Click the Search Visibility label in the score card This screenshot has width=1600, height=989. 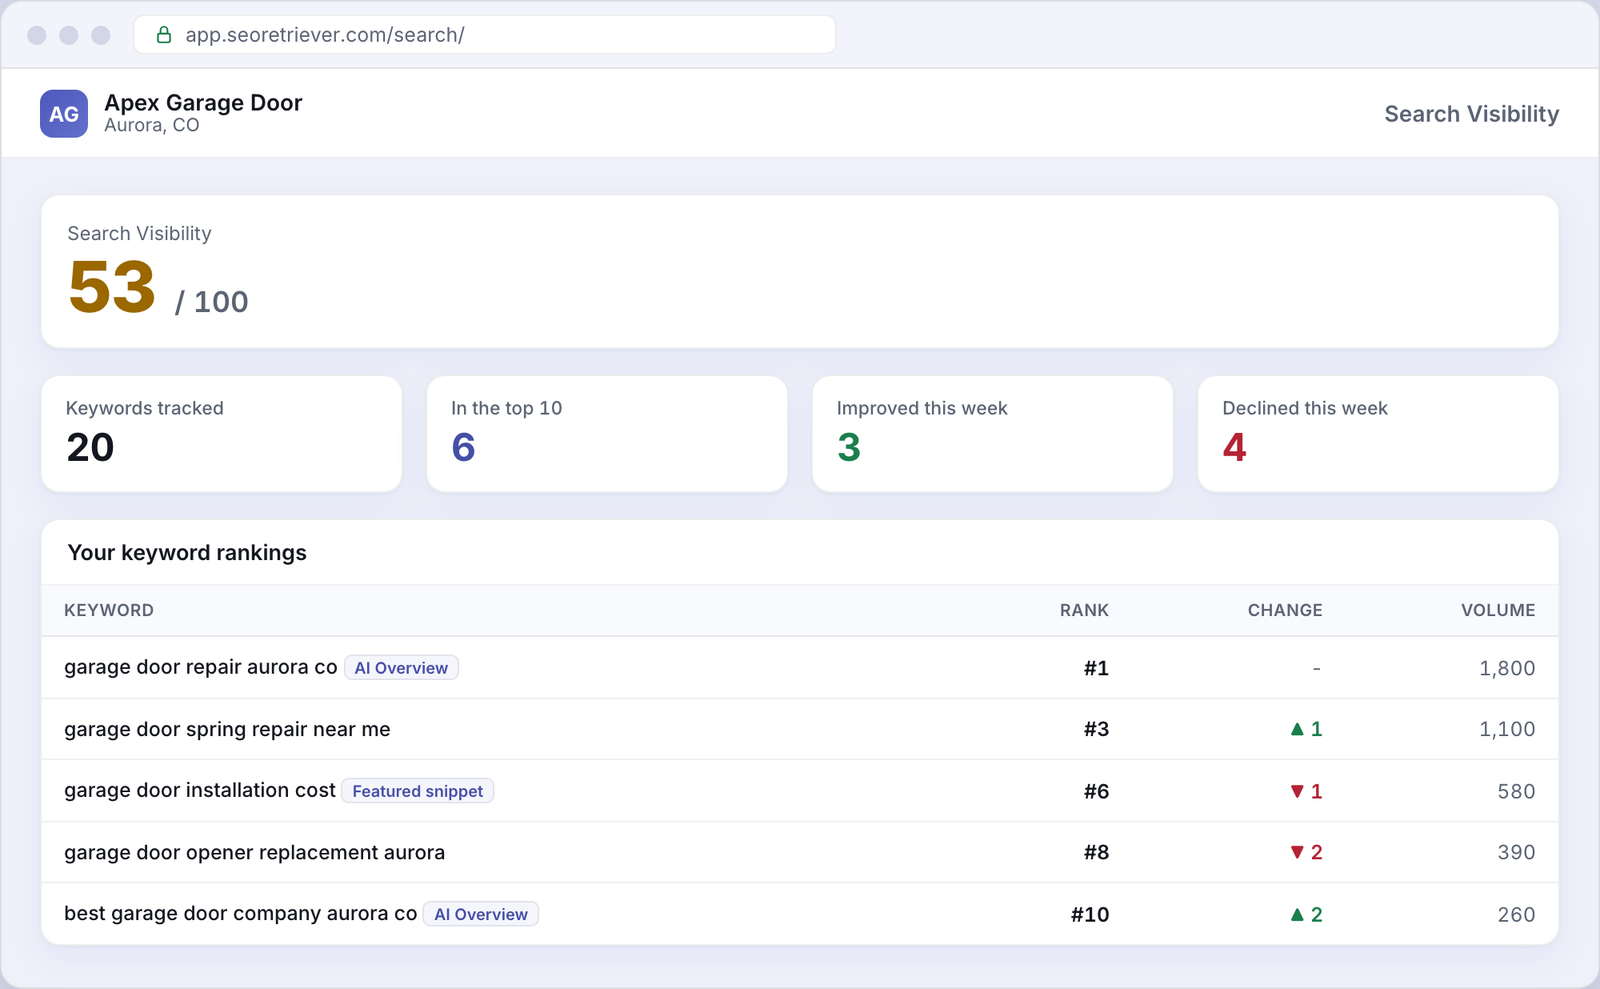click(x=139, y=234)
